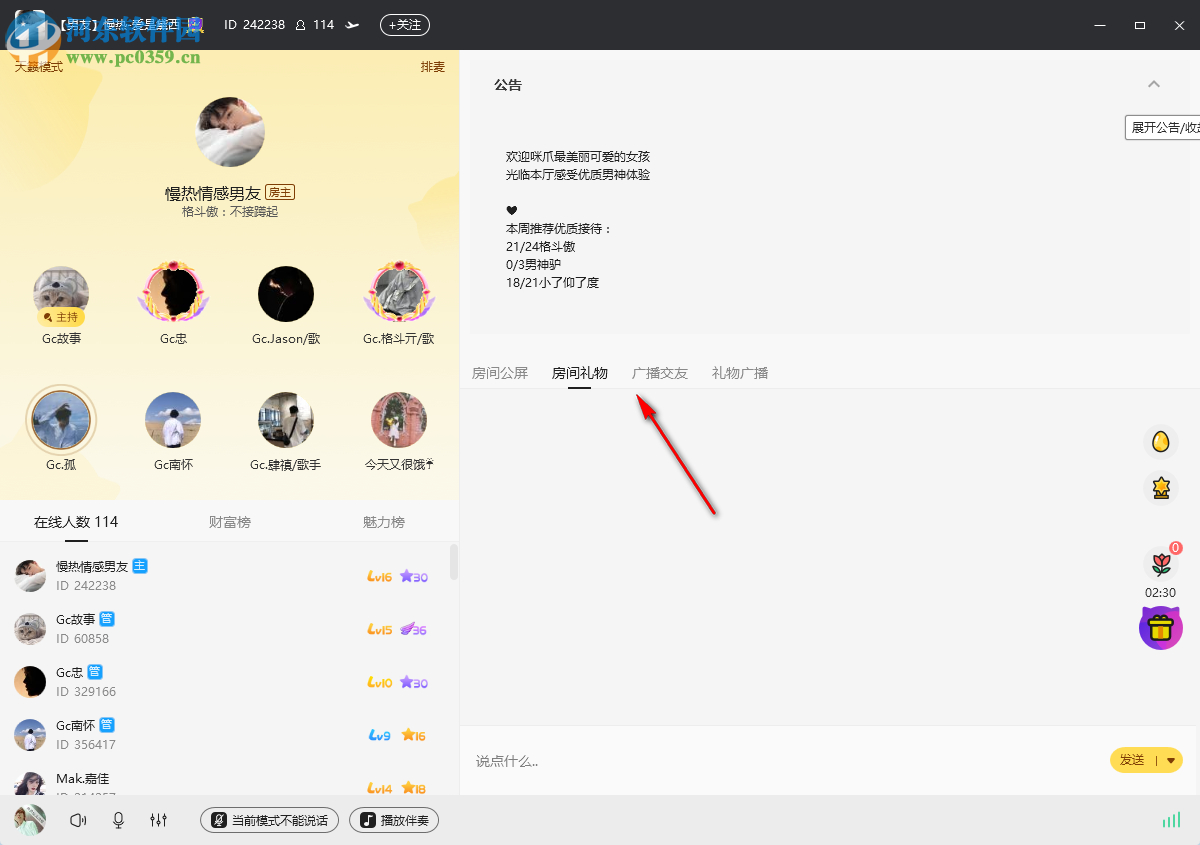Switch to the 广播交友 tab
This screenshot has width=1200, height=845.
pyautogui.click(x=660, y=372)
